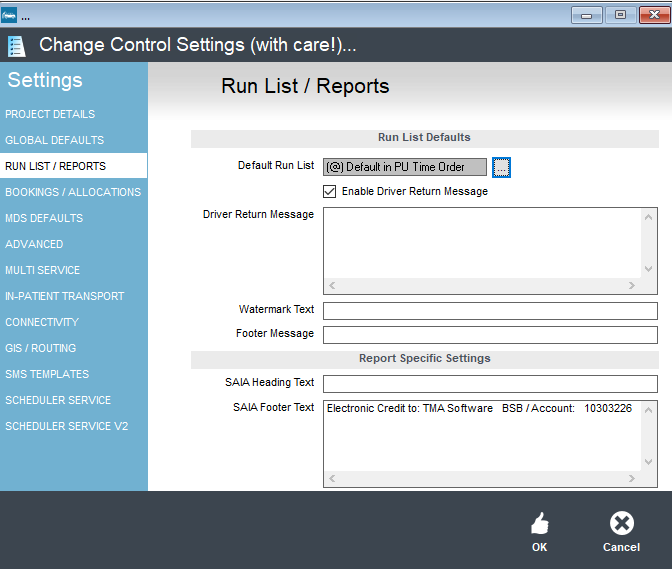Click the Footer Message input field
This screenshot has height=569, width=672.
(490, 335)
